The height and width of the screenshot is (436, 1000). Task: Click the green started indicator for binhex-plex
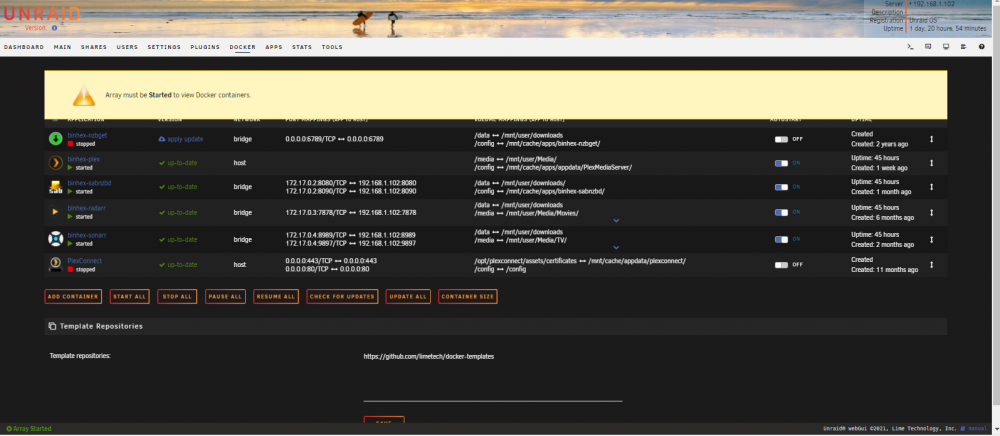(71, 168)
